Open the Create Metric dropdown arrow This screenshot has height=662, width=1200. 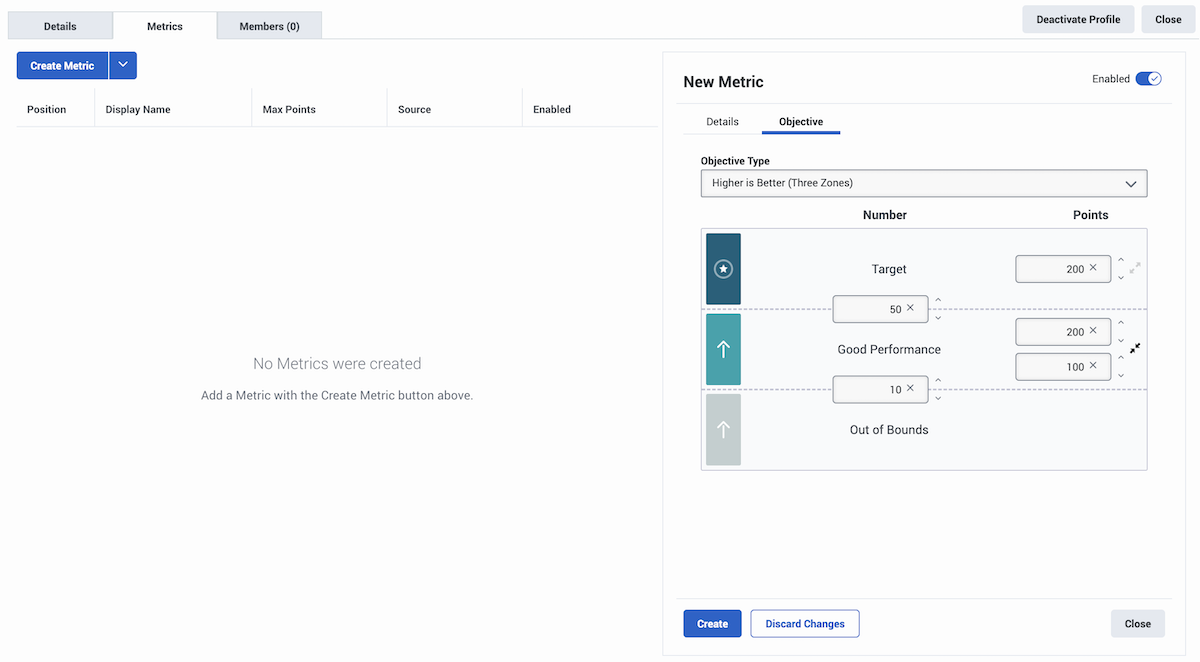coord(122,65)
